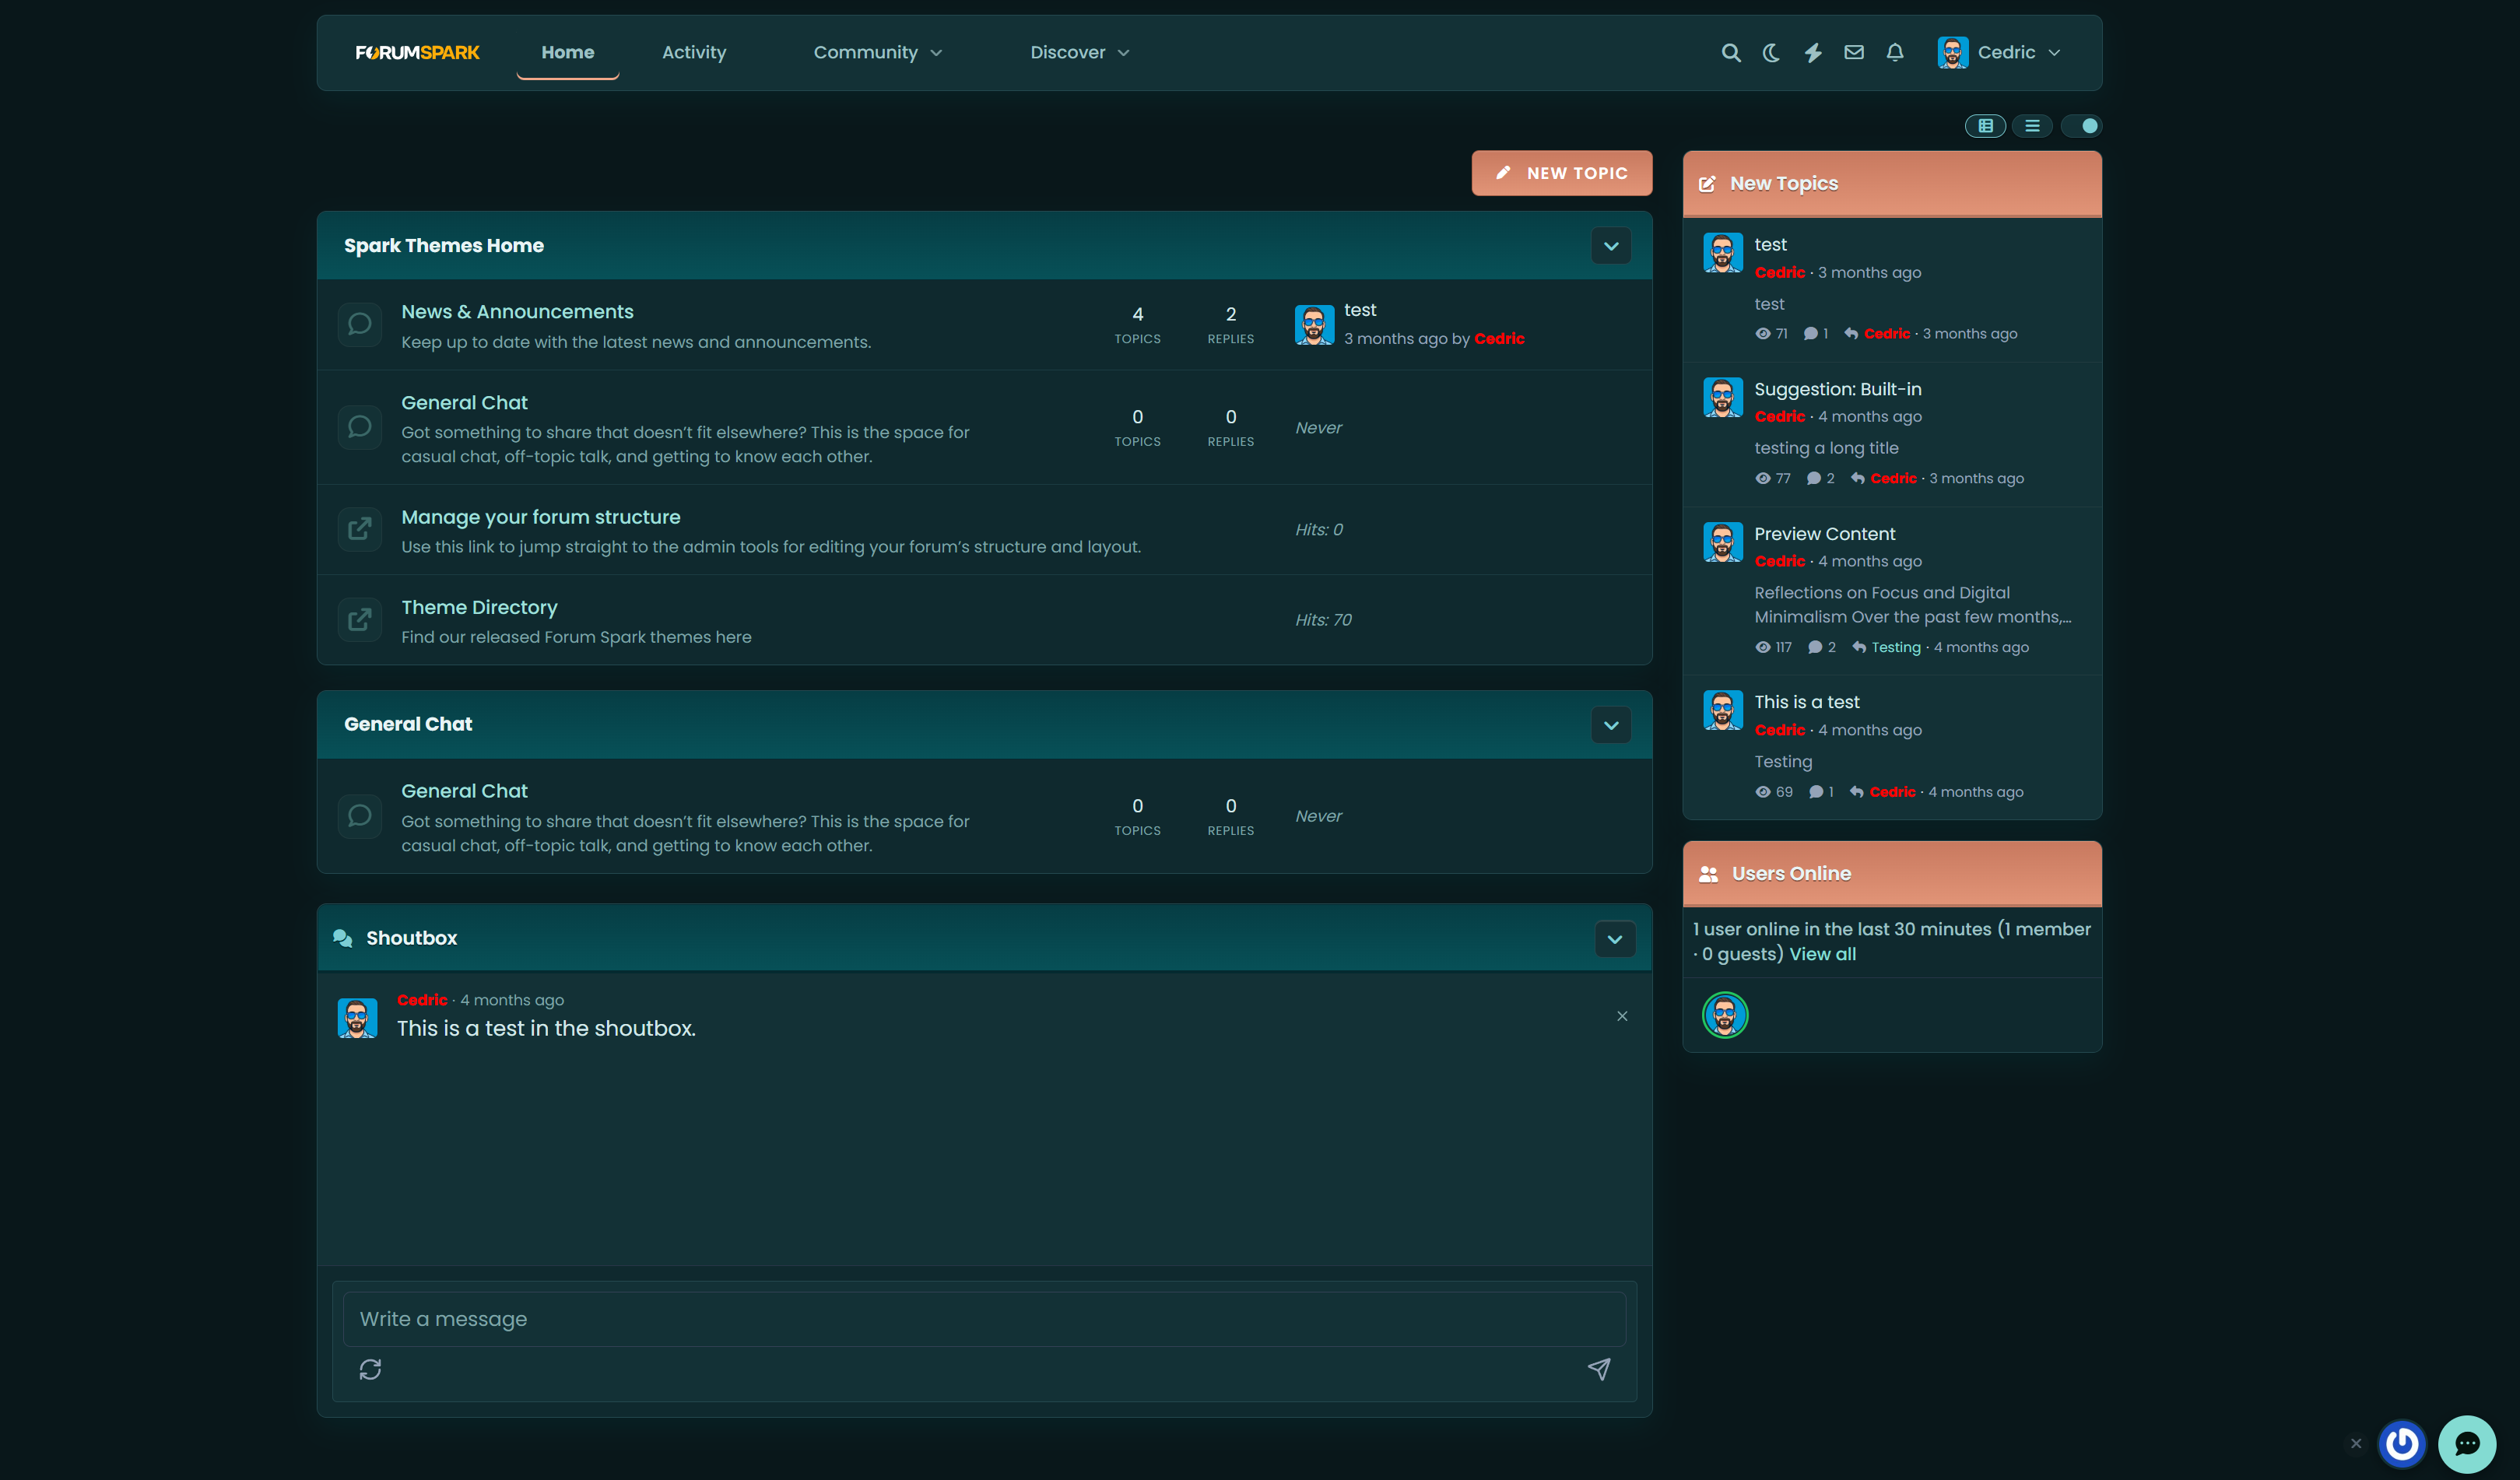This screenshot has width=2520, height=1480.
Task: Switch to grid layout view icon
Action: coord(1985,126)
